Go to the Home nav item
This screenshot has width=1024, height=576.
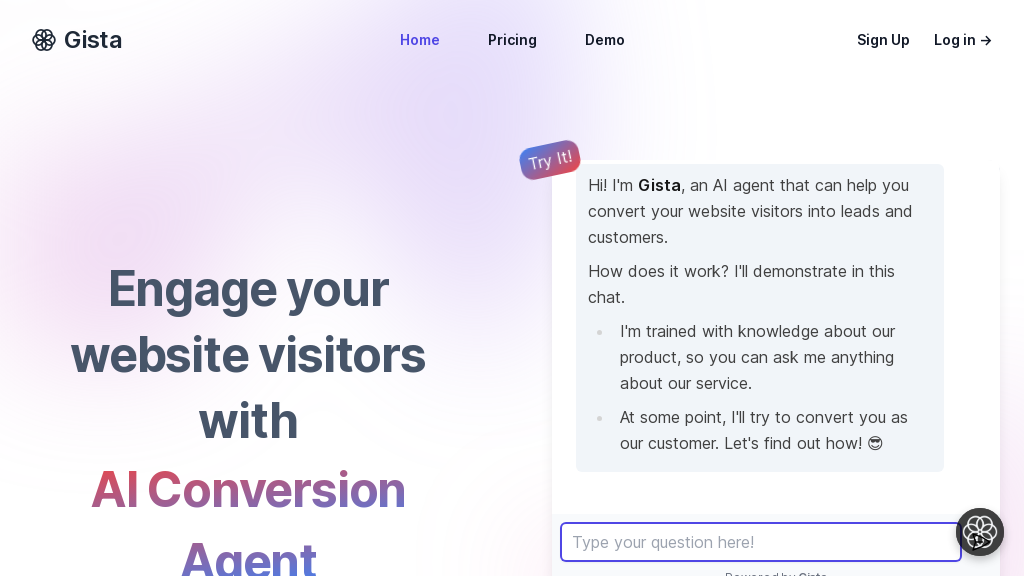(420, 40)
